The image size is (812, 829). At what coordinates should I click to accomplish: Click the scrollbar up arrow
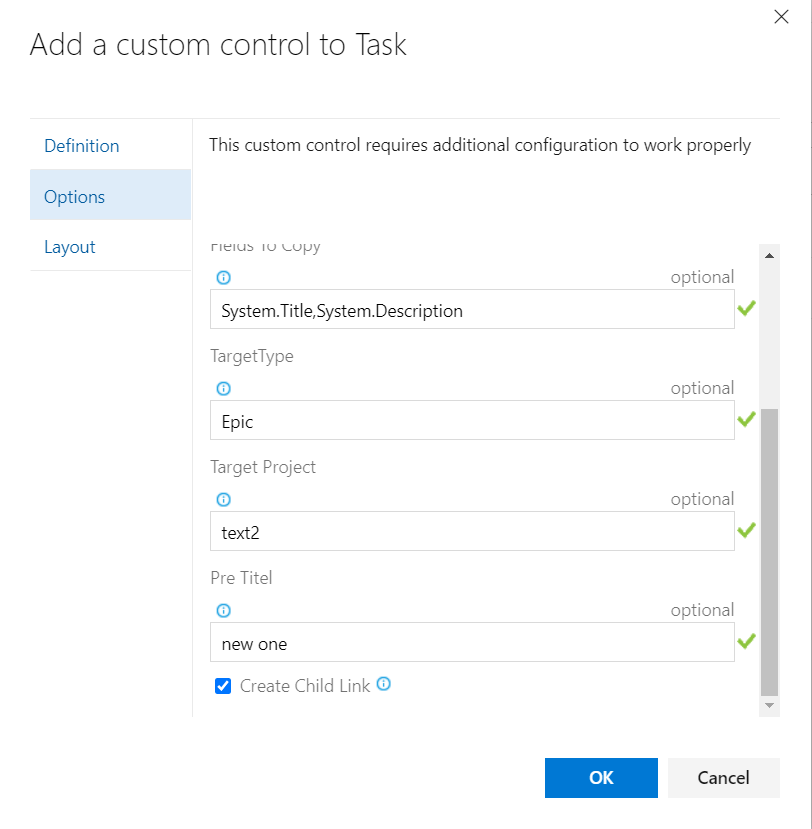point(769,257)
